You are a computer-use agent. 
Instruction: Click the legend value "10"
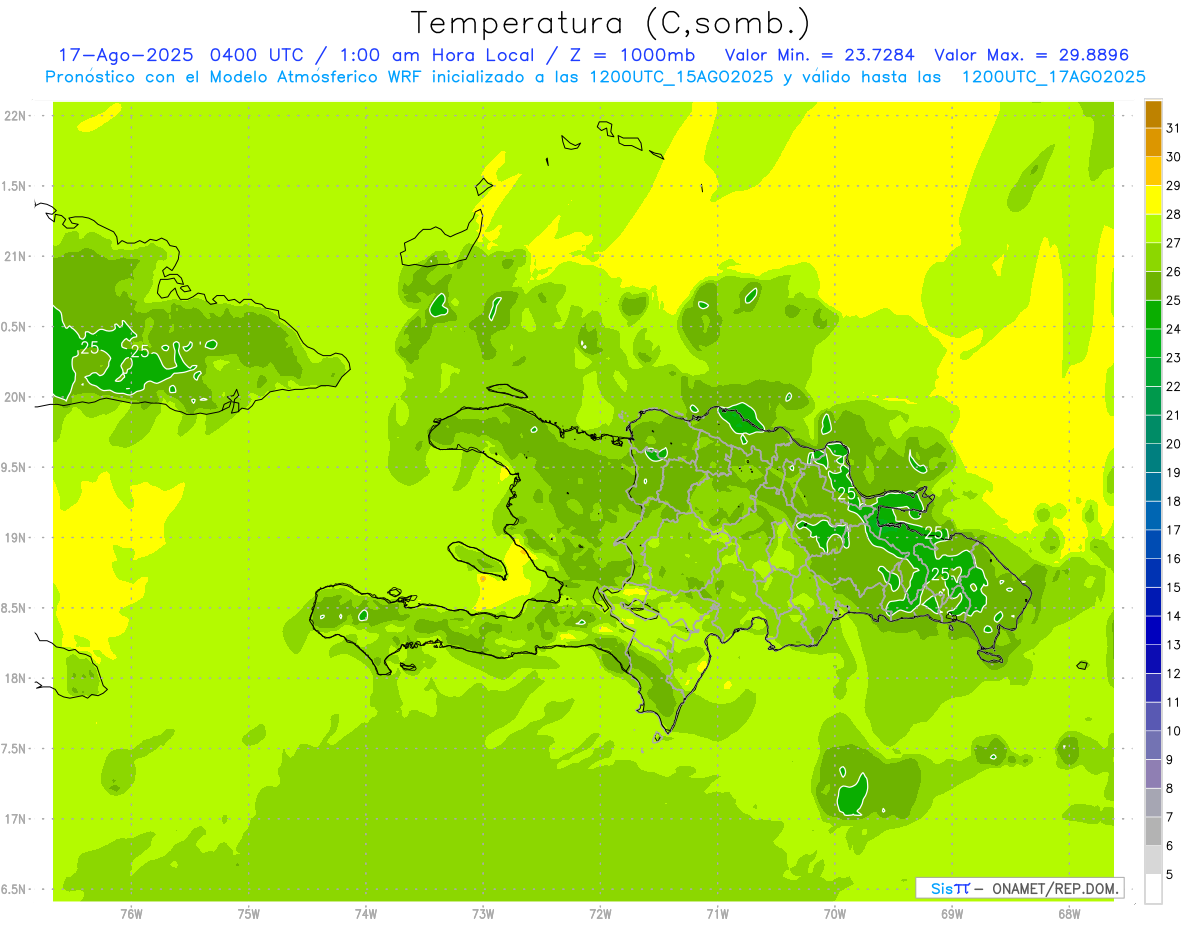coord(1174,731)
